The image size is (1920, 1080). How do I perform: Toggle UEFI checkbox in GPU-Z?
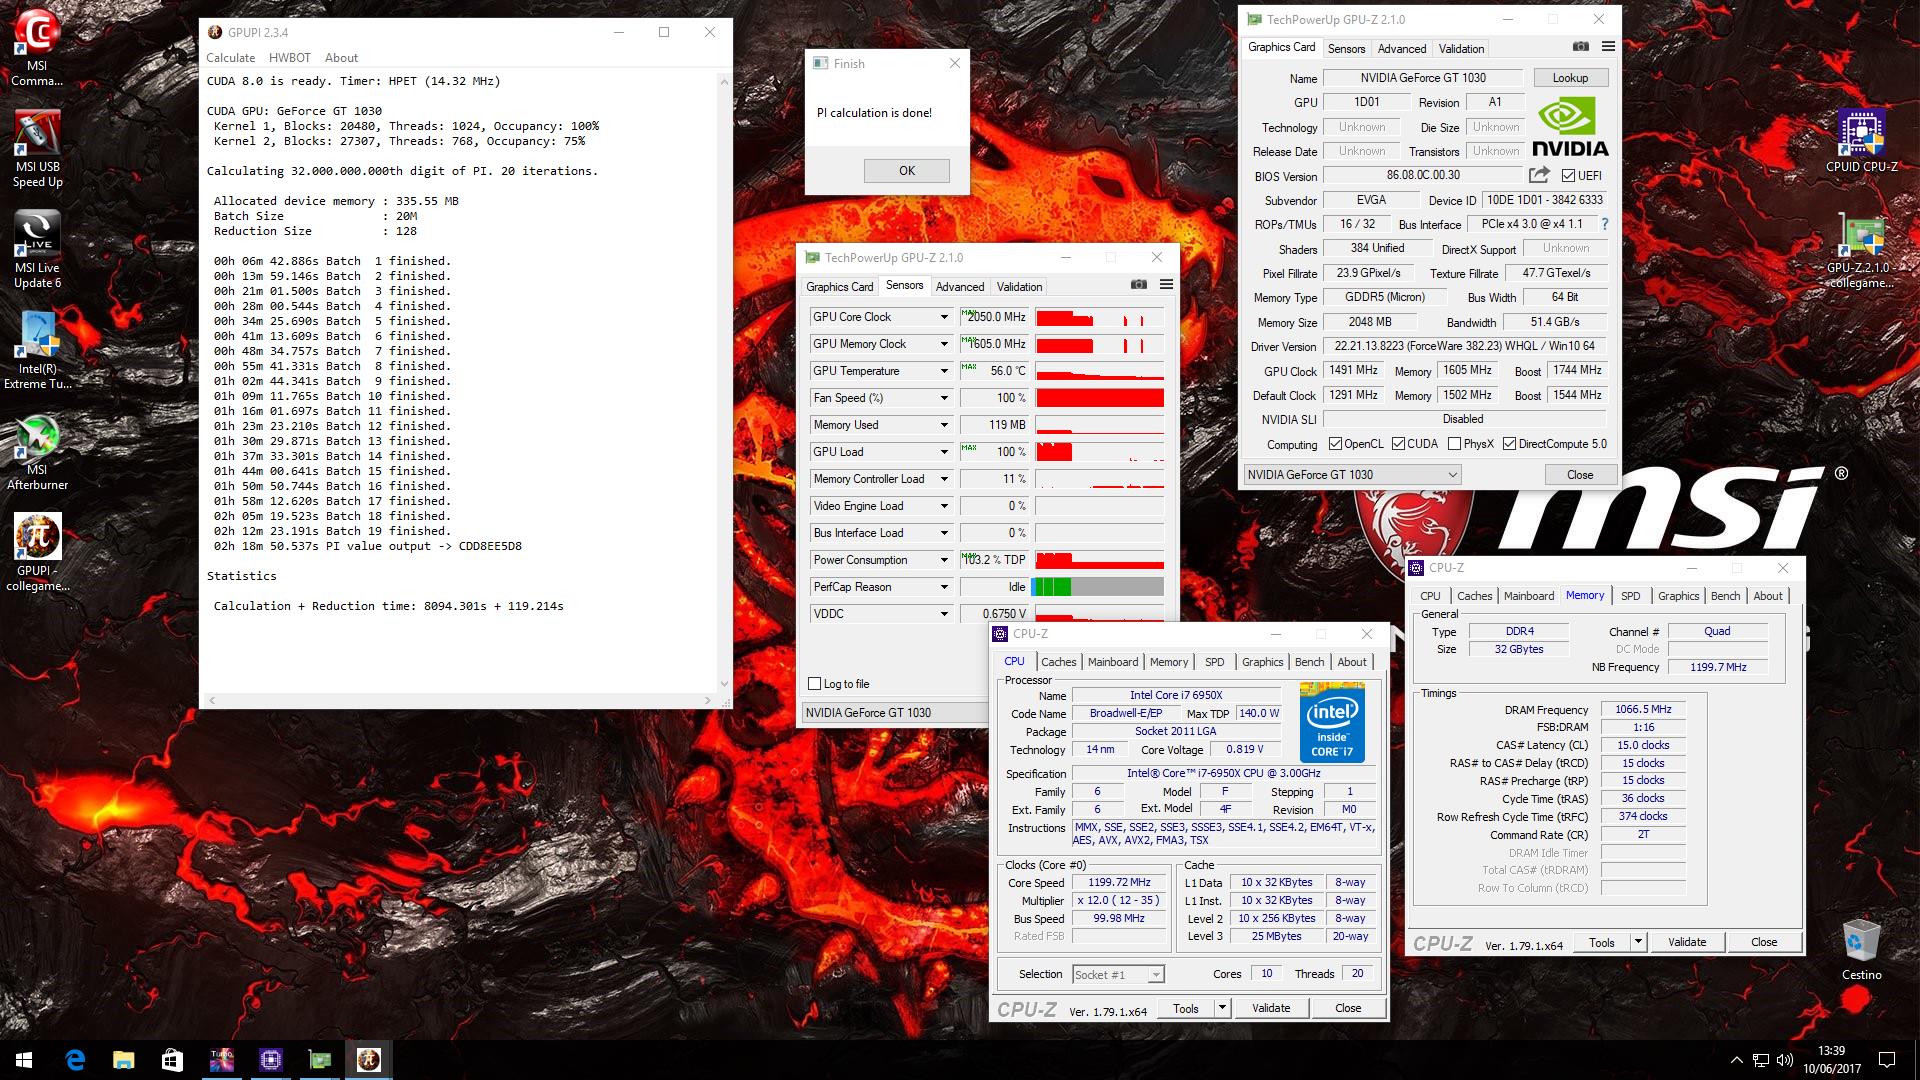pyautogui.click(x=1568, y=176)
